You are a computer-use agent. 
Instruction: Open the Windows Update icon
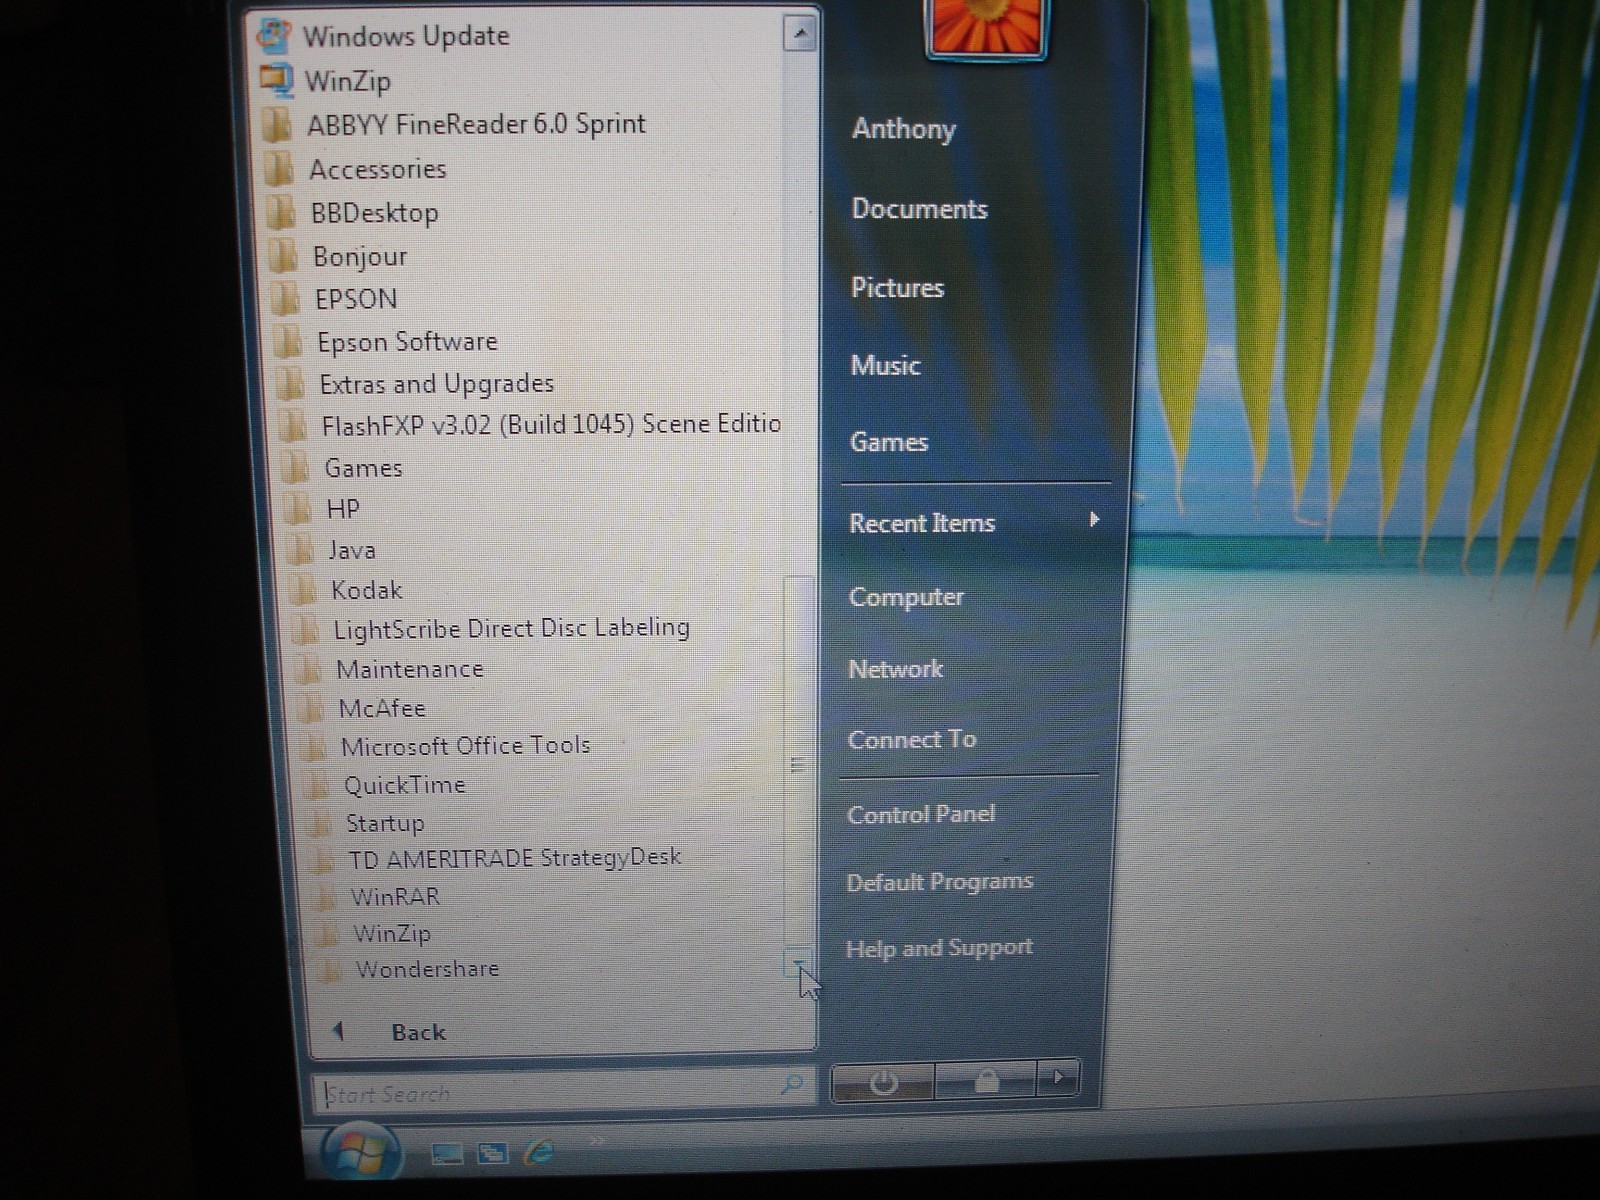273,36
